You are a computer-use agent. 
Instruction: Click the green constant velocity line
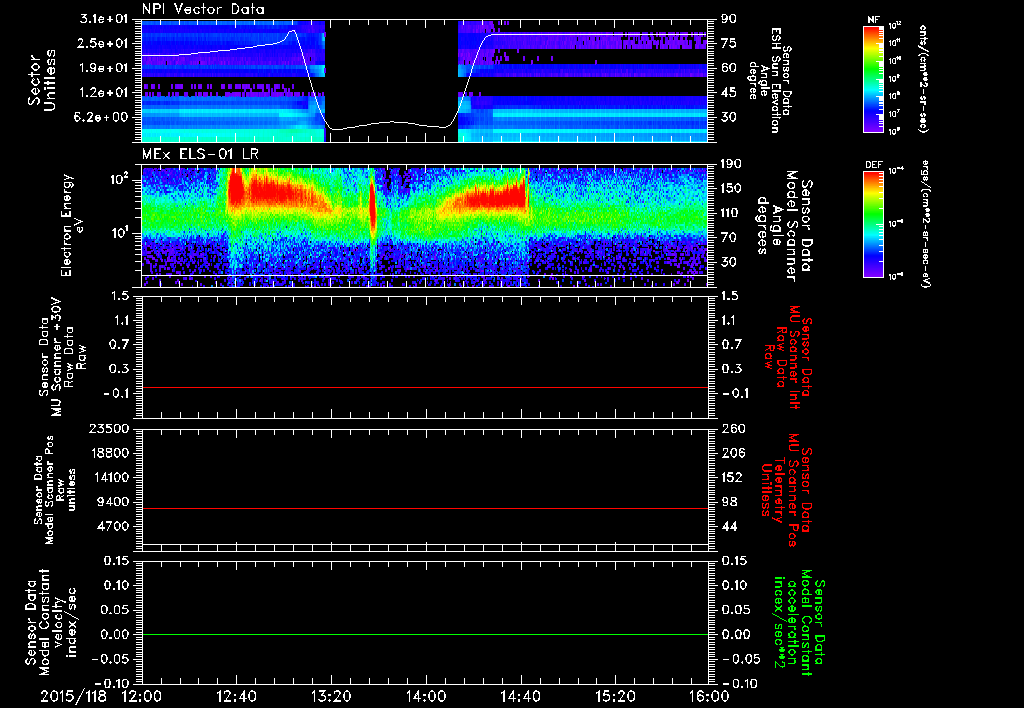[x=424, y=634]
